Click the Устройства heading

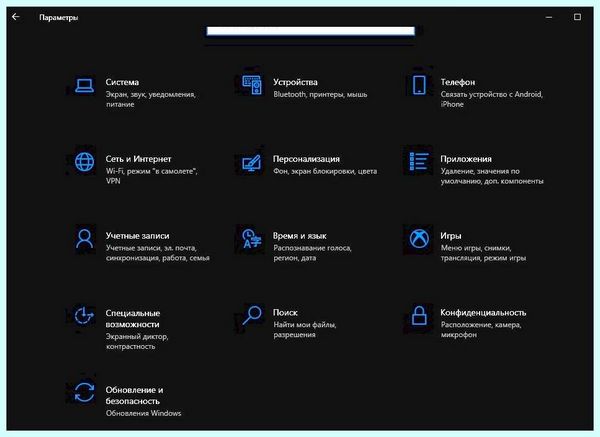point(295,82)
